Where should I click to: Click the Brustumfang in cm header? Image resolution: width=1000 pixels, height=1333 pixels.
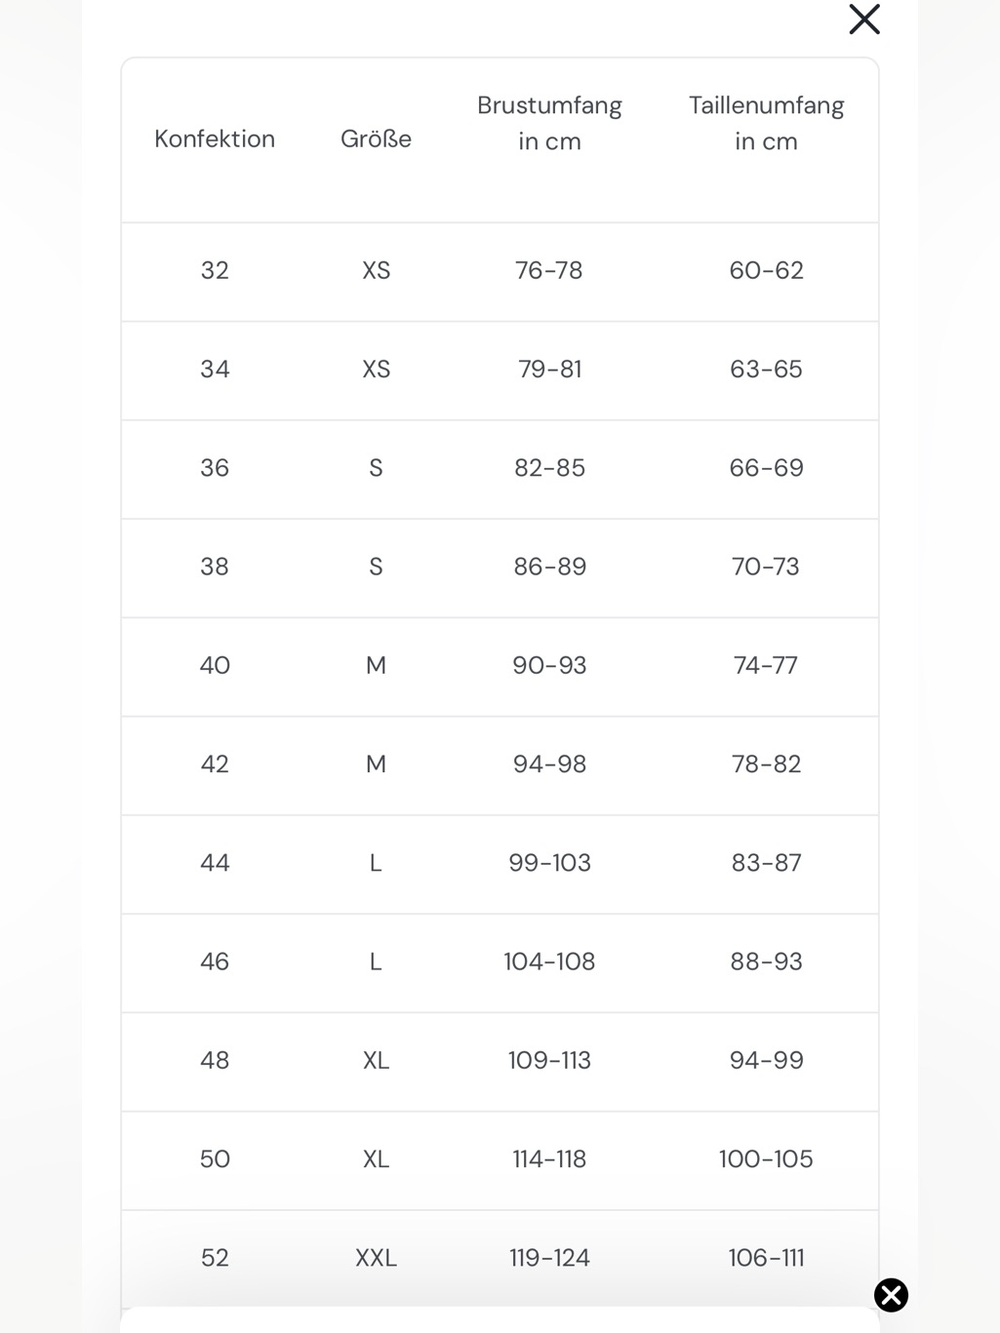point(549,123)
